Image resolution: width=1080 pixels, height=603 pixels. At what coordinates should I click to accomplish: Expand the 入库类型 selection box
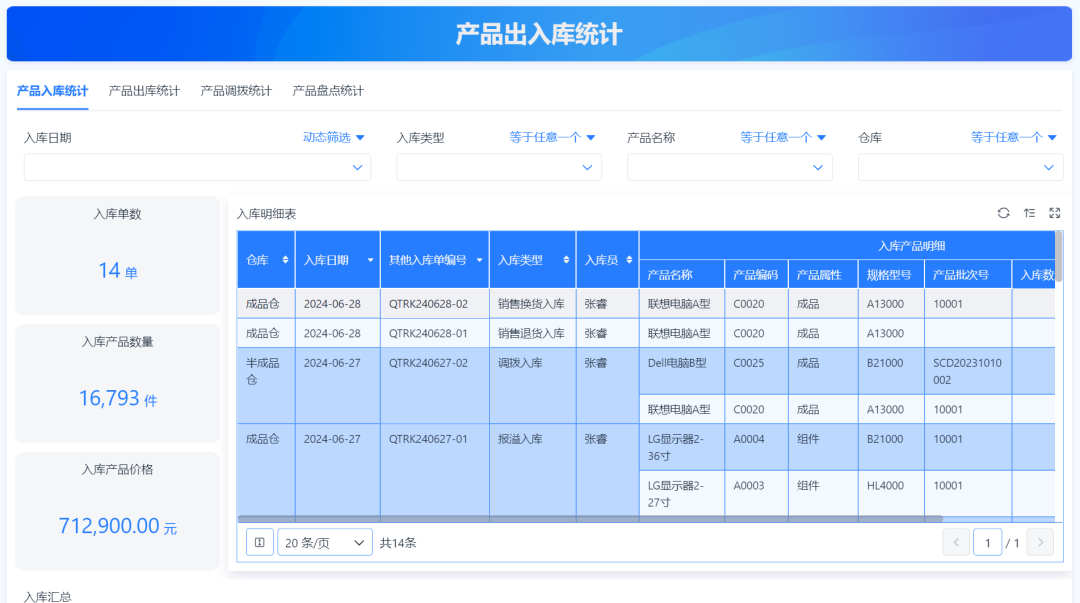point(499,168)
